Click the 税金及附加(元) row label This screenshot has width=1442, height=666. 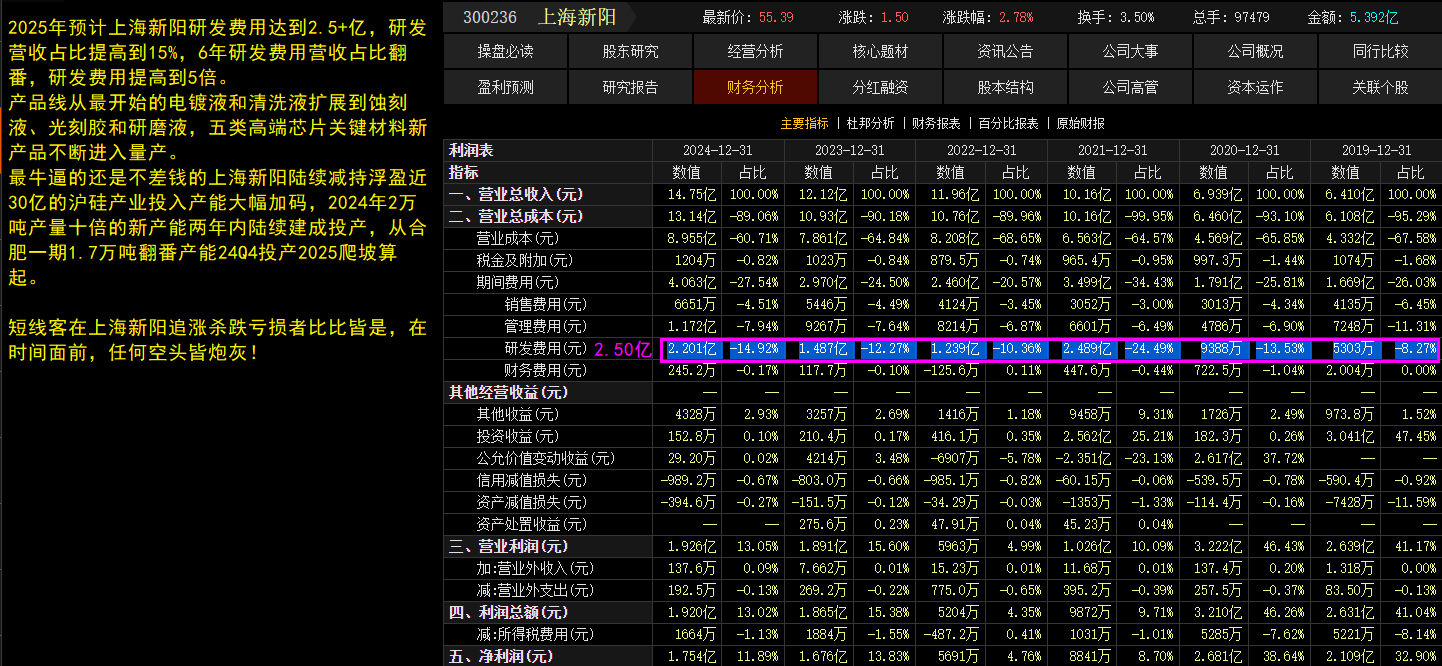tap(525, 260)
